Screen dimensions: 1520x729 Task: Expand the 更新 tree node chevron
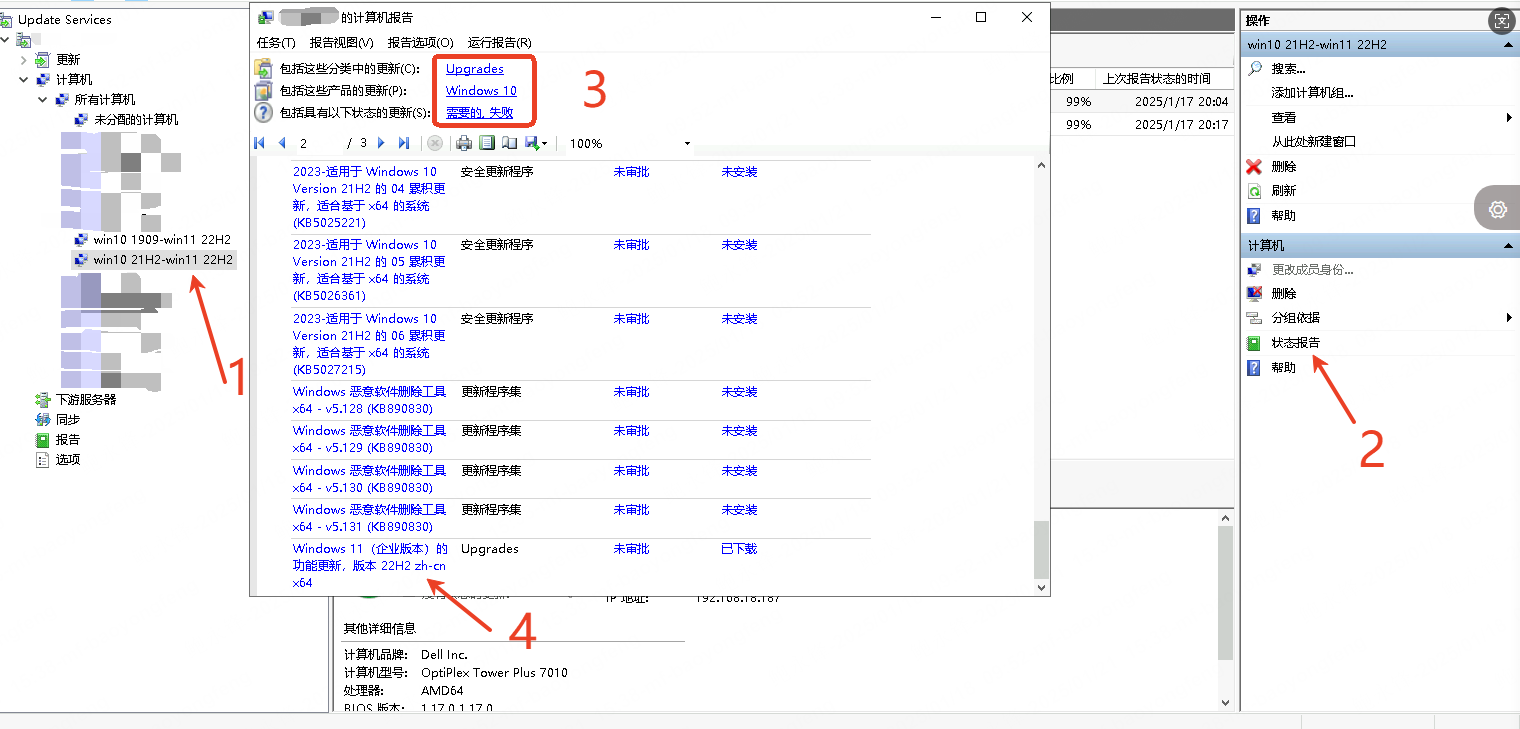25,60
